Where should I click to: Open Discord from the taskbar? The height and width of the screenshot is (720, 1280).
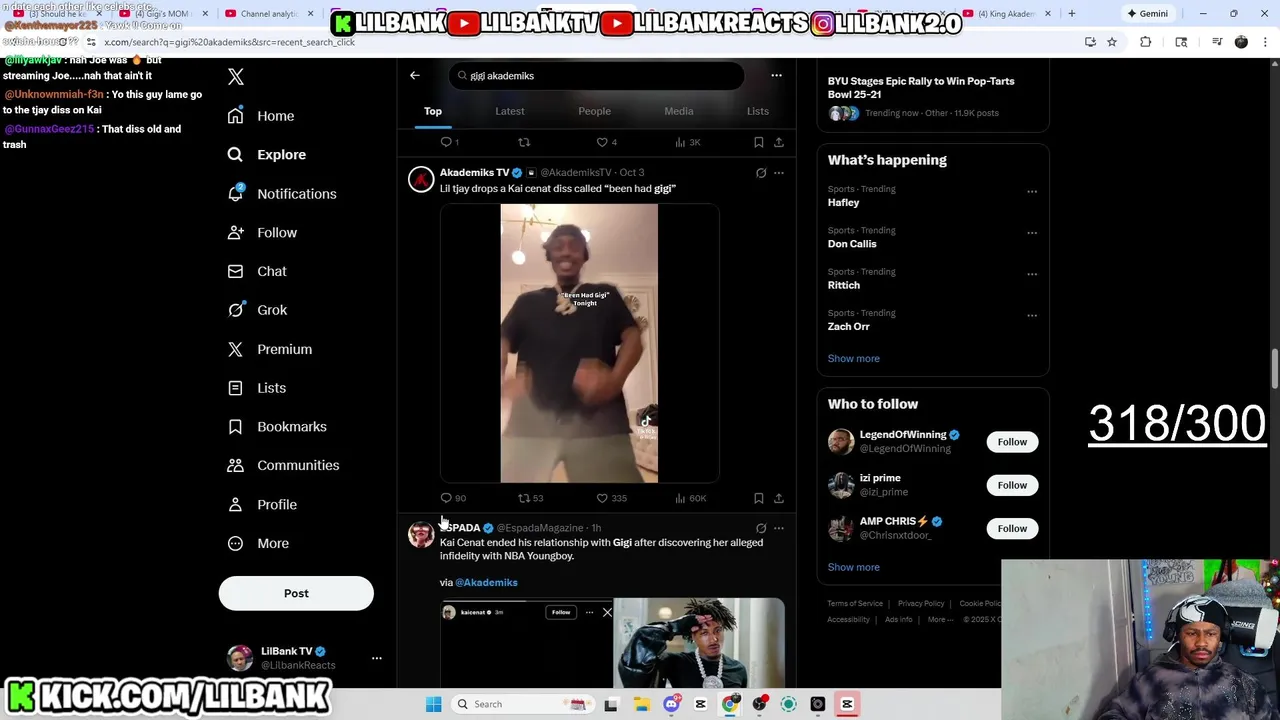tap(671, 704)
